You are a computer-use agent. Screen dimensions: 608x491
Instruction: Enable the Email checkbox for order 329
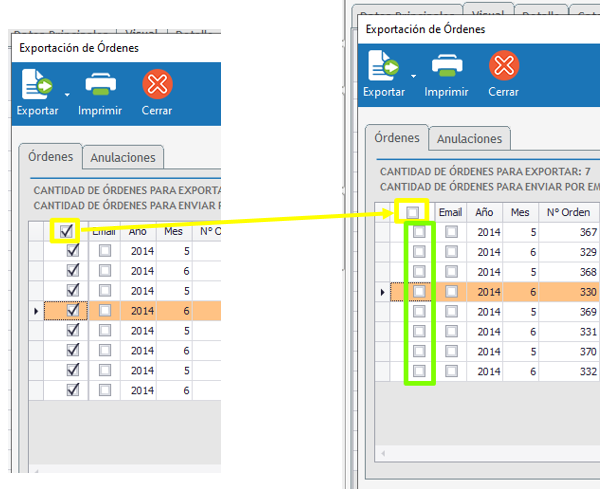pyautogui.click(x=451, y=252)
